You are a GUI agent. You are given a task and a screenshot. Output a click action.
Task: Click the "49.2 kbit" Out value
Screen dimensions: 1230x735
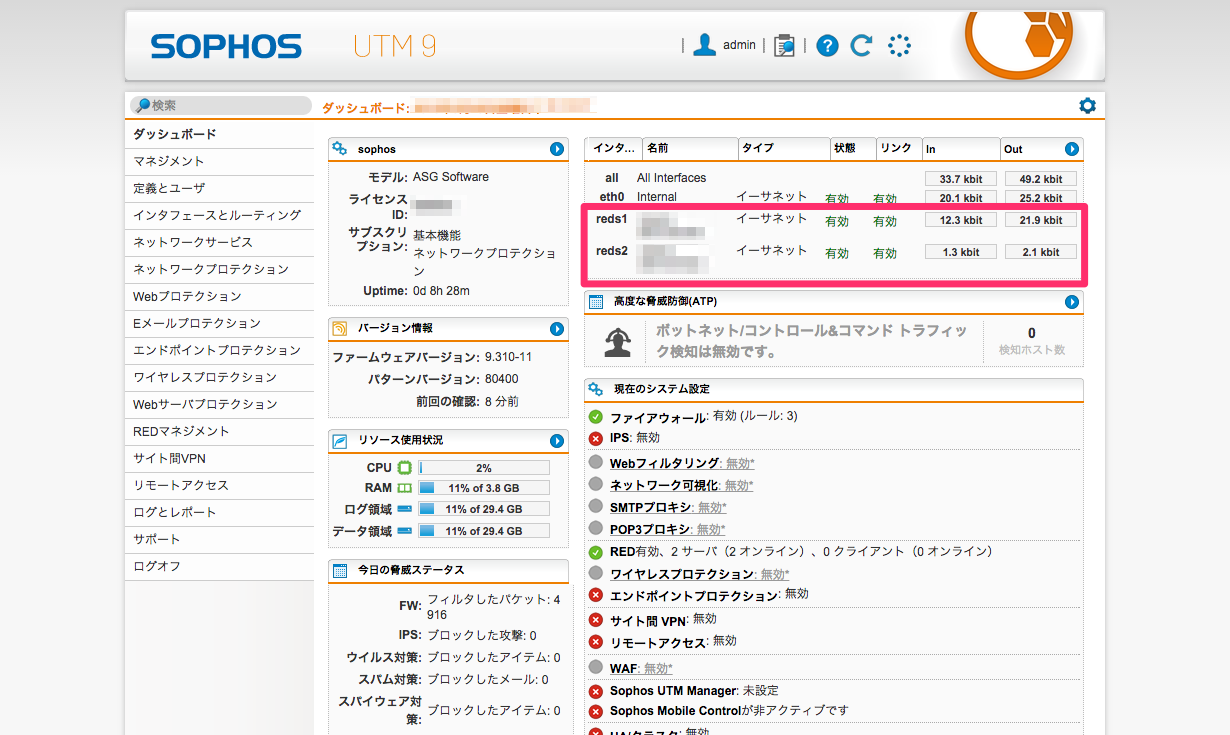pyautogui.click(x=1041, y=178)
